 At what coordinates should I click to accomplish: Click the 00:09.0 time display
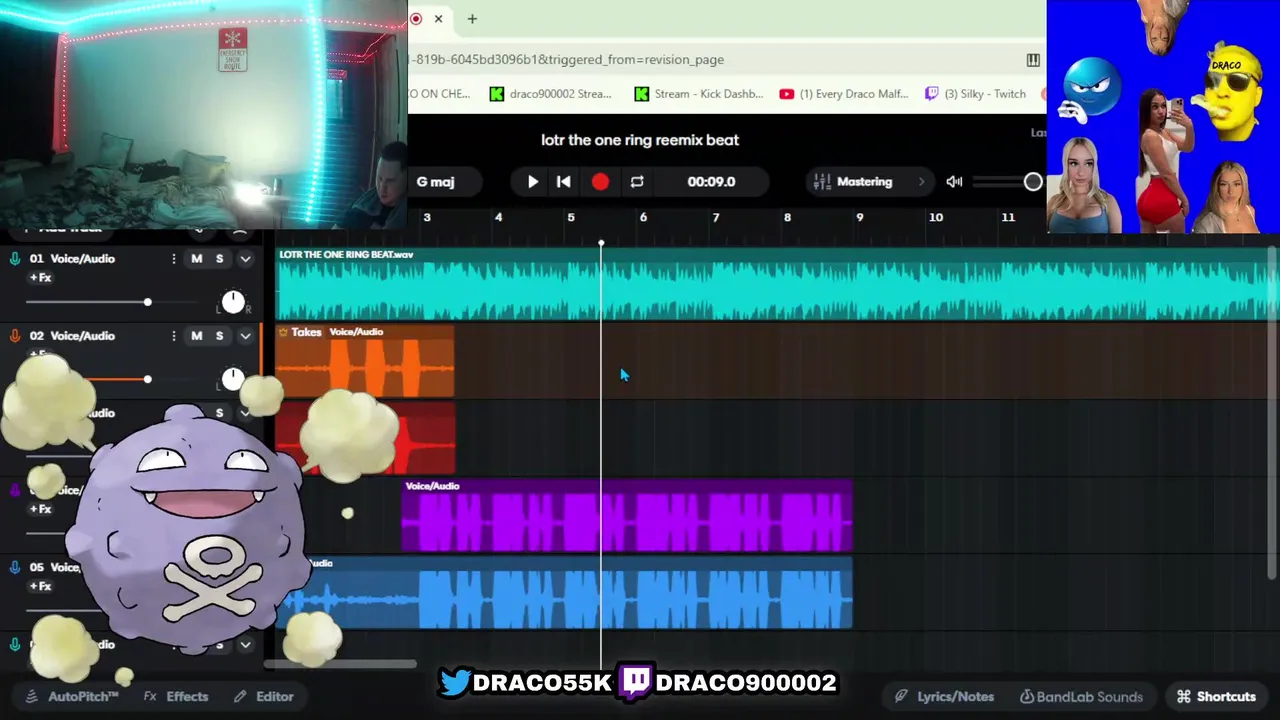coord(711,182)
